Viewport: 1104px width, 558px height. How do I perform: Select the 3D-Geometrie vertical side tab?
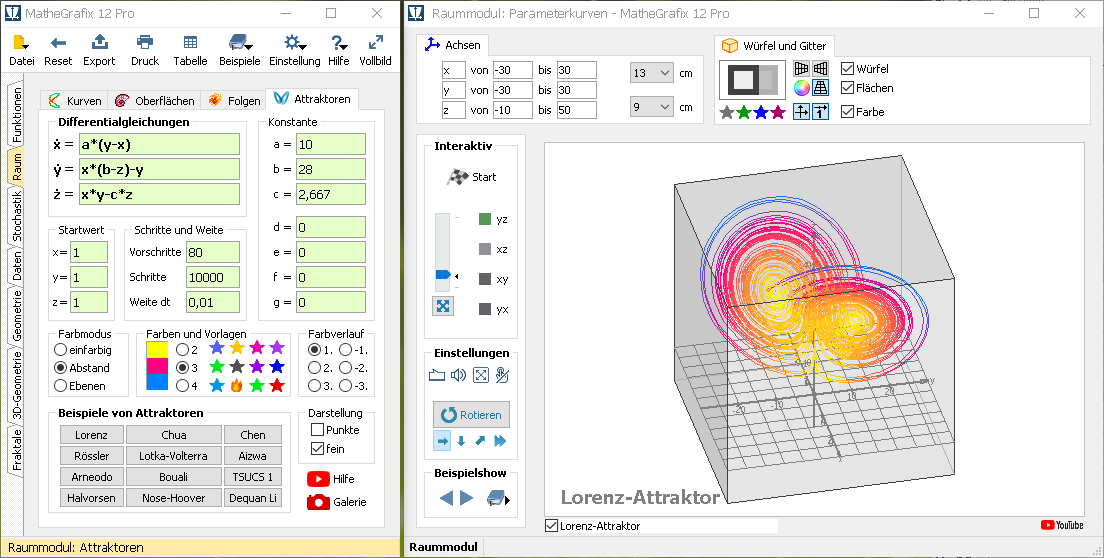[16, 386]
